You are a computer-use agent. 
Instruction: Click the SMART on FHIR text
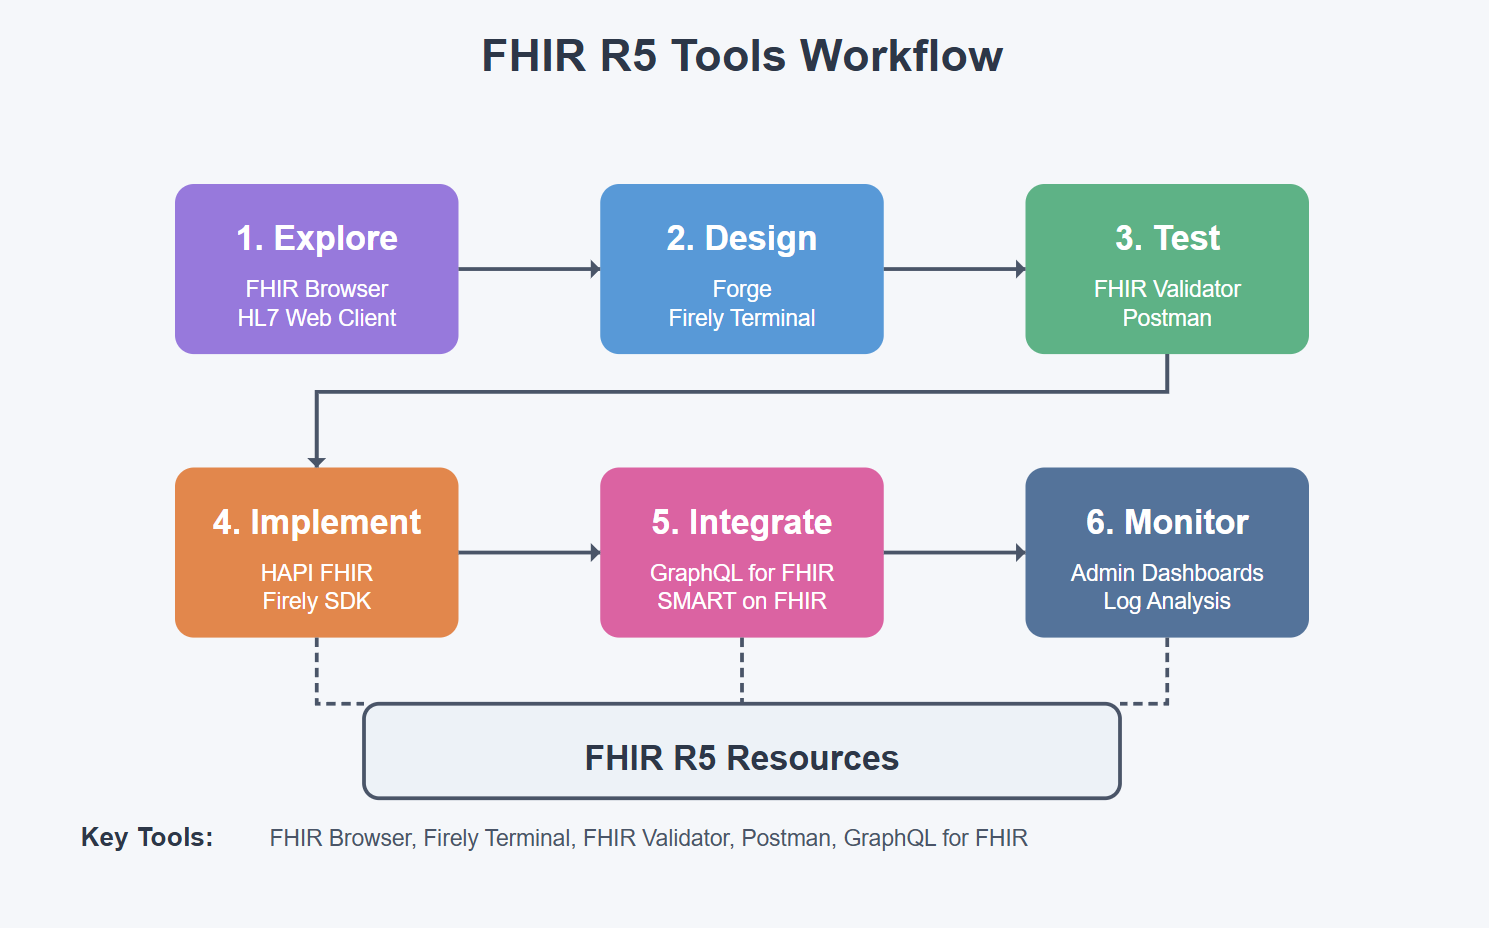coord(741,601)
